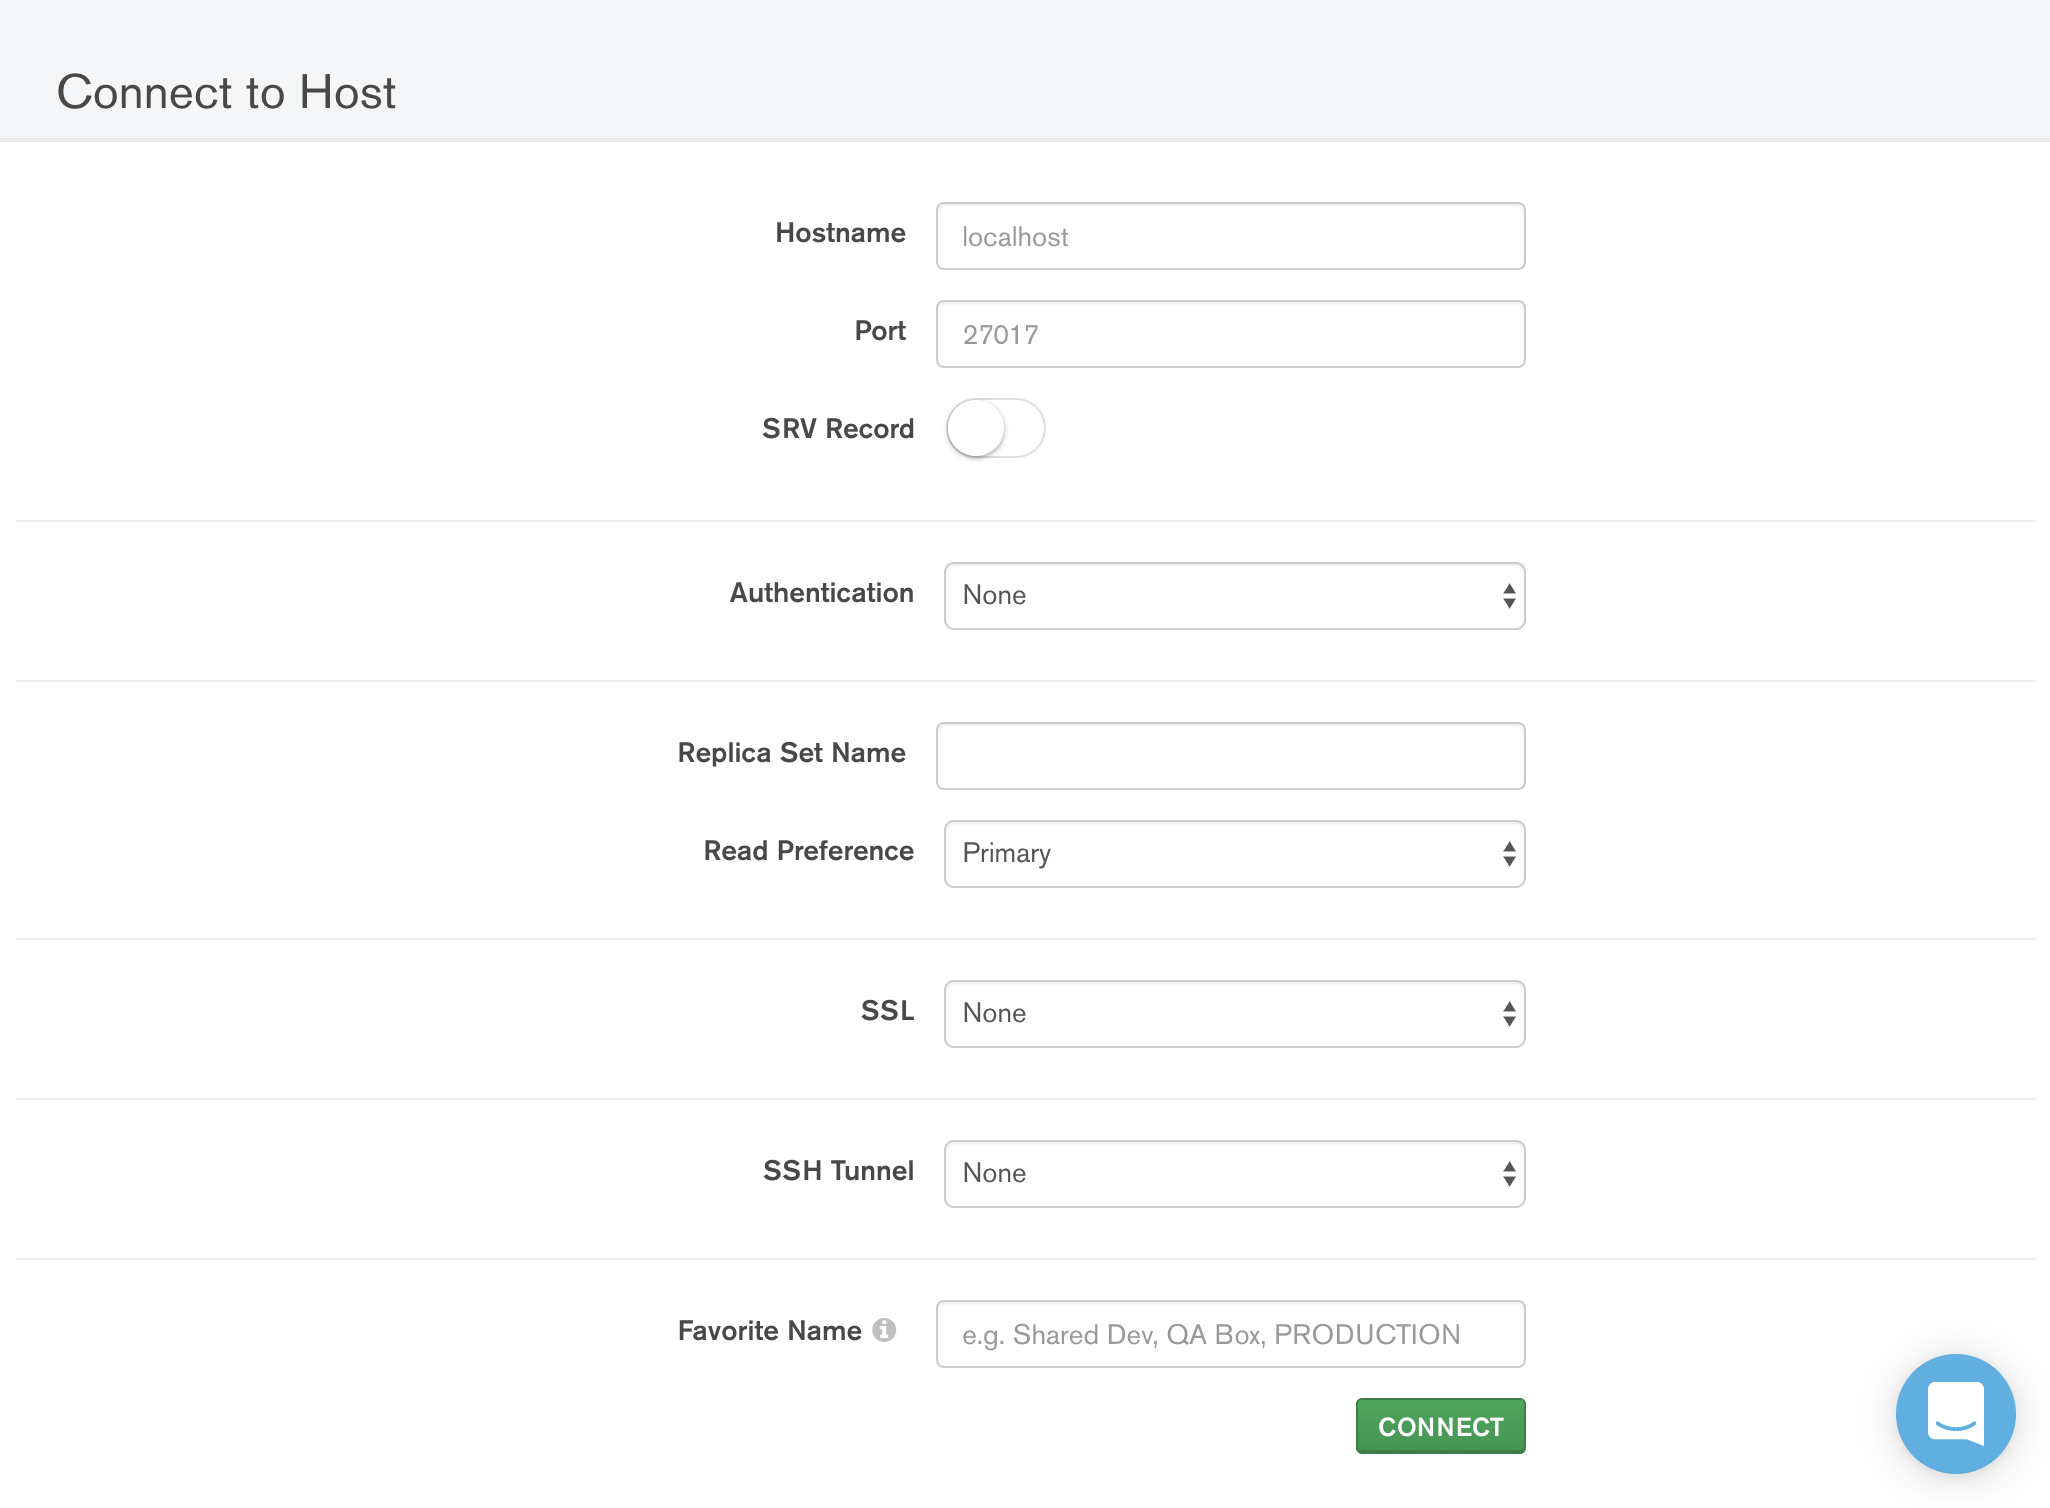Enter a value in Port field

(x=1230, y=333)
